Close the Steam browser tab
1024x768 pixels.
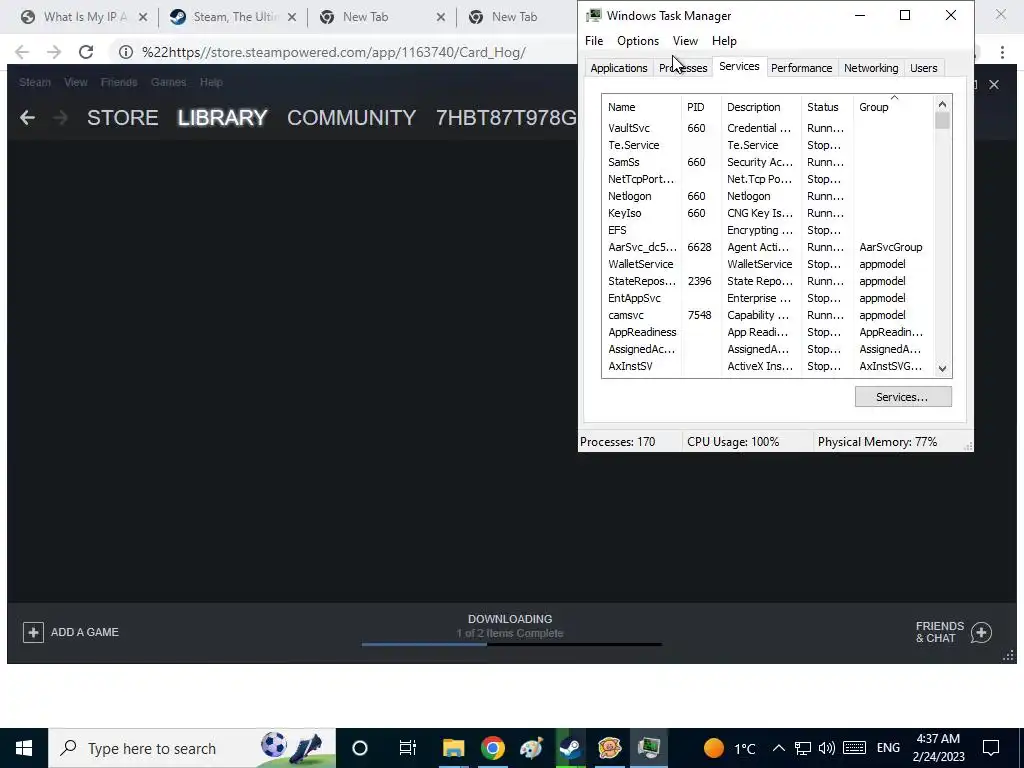[x=292, y=17]
